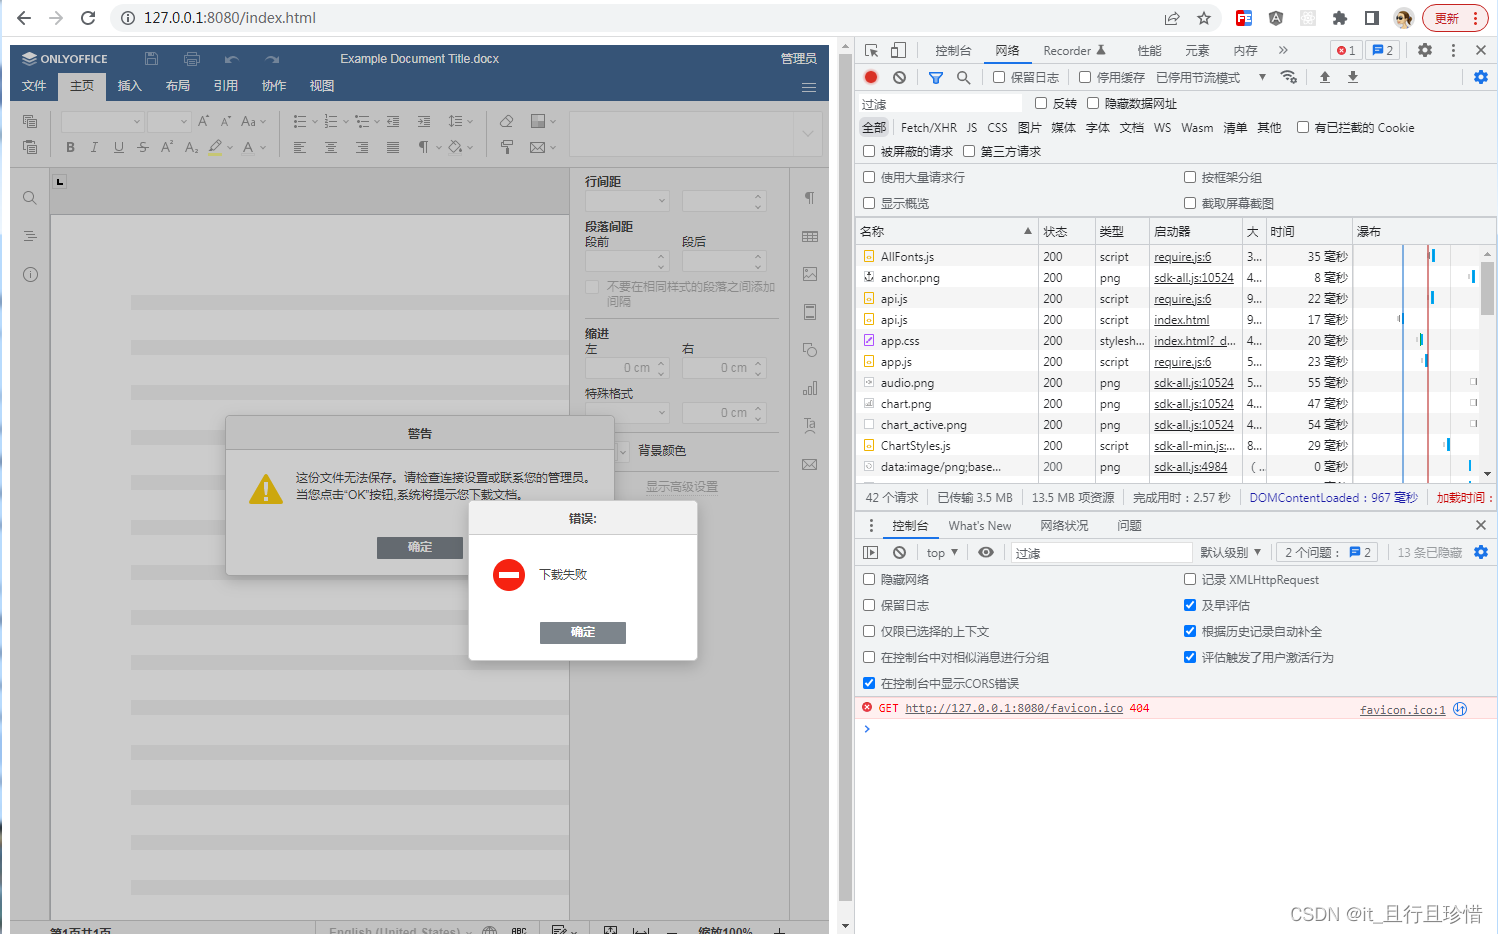Open the font color swatch
The width and height of the screenshot is (1498, 934).
(248, 147)
